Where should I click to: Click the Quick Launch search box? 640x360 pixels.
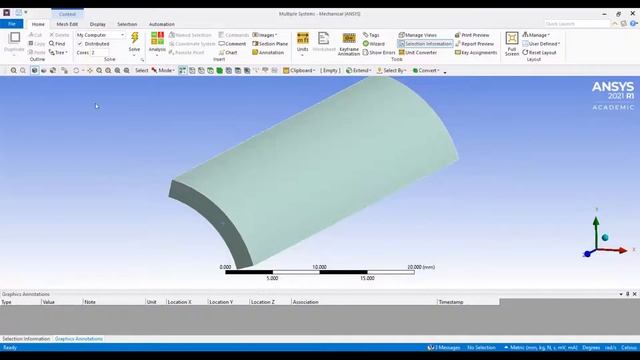click(577, 24)
